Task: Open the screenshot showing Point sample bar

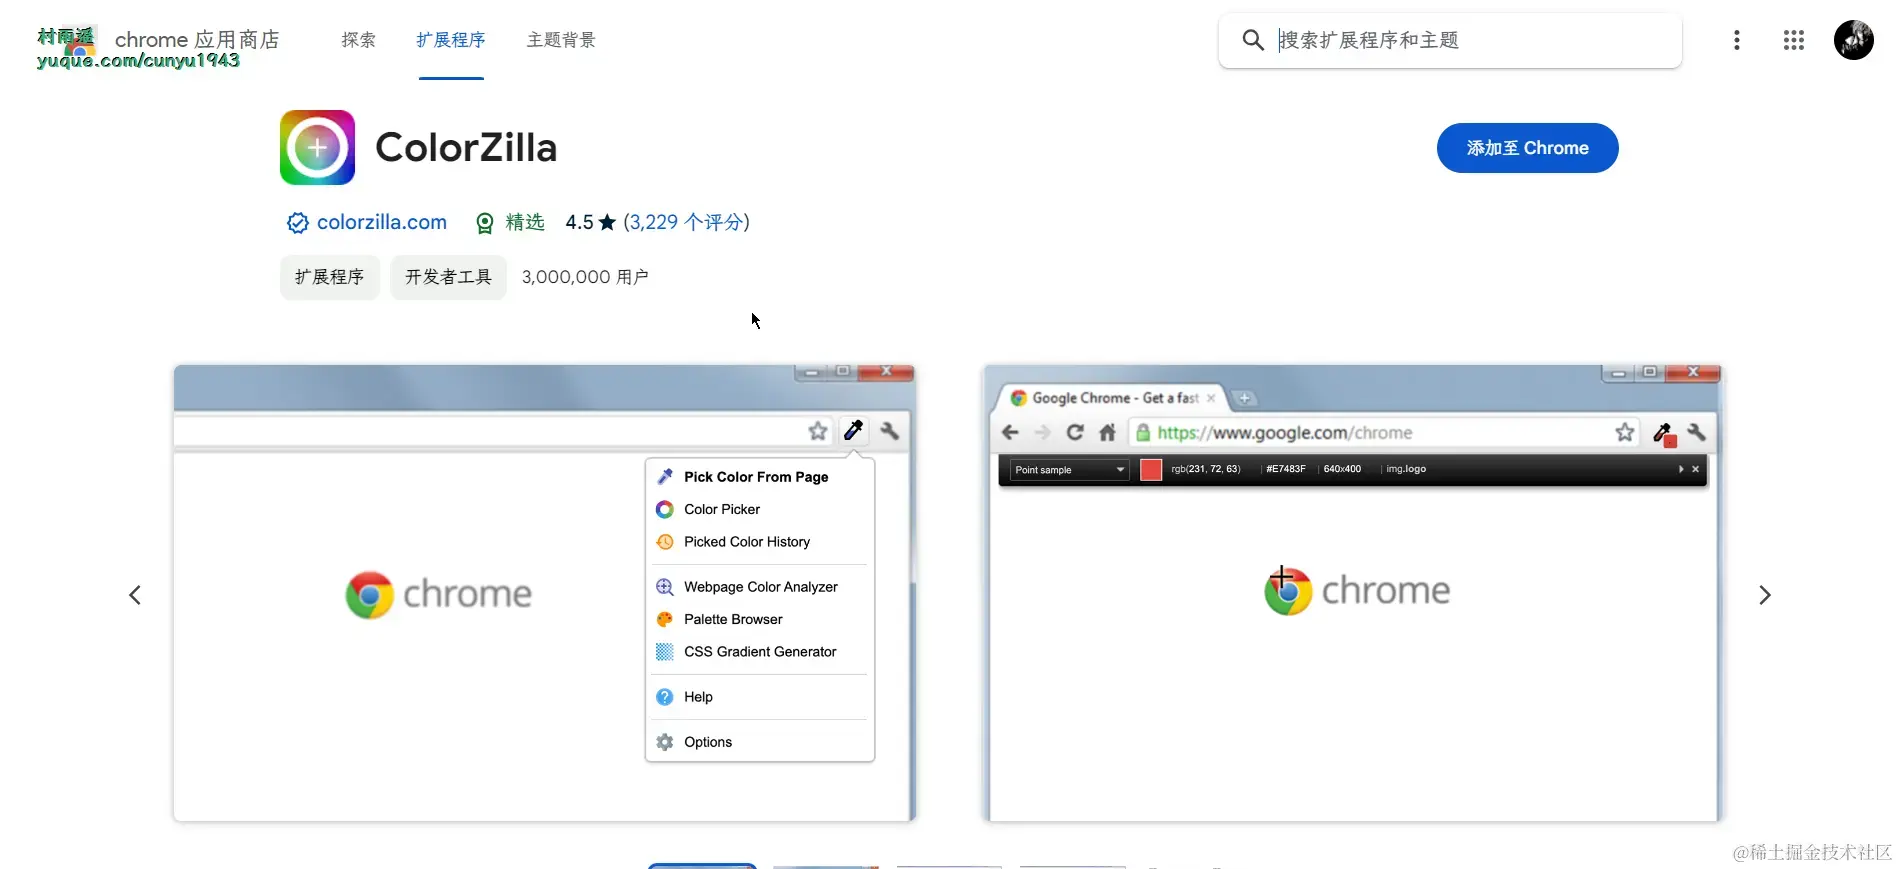Action: pos(1352,593)
